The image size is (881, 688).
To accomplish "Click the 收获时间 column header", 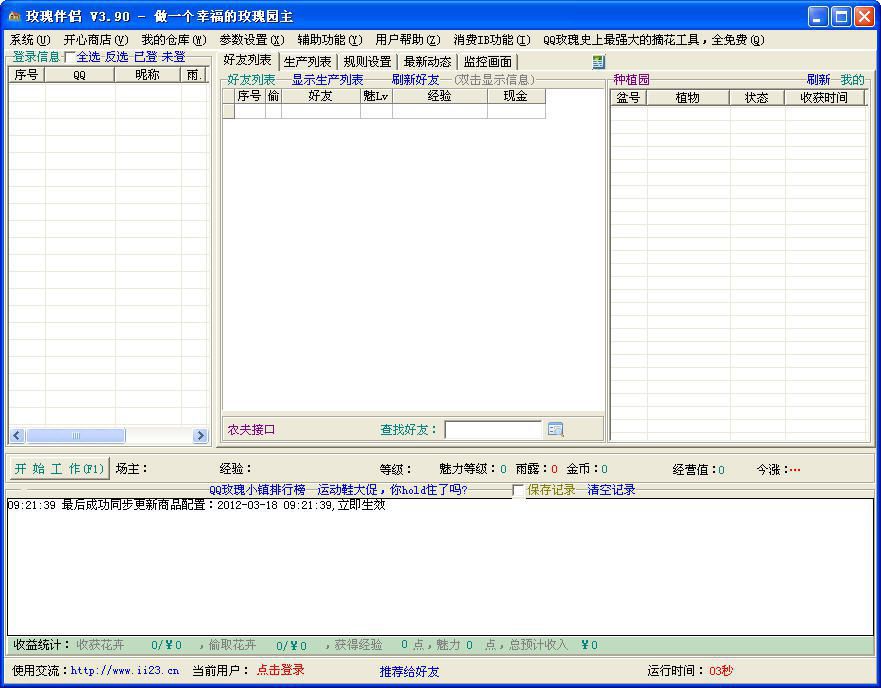I will click(824, 98).
